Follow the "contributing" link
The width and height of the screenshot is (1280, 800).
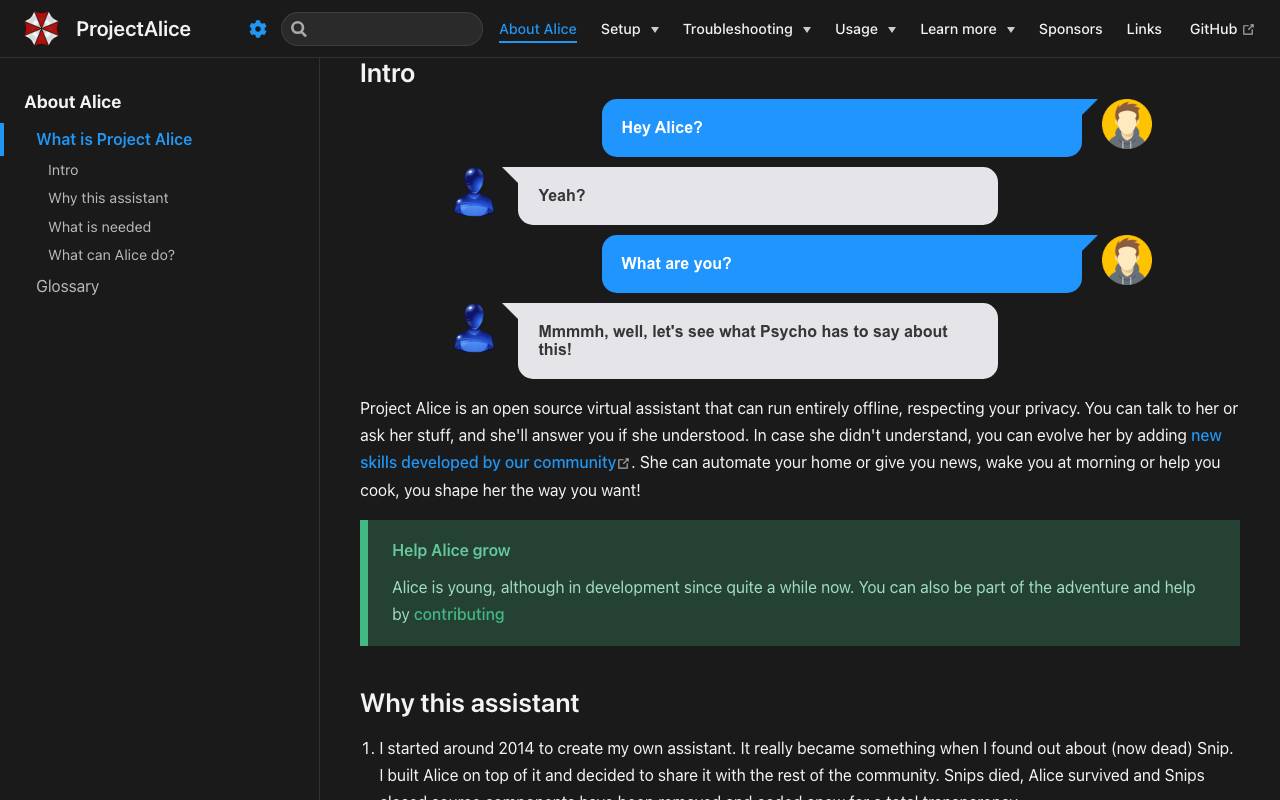459,614
